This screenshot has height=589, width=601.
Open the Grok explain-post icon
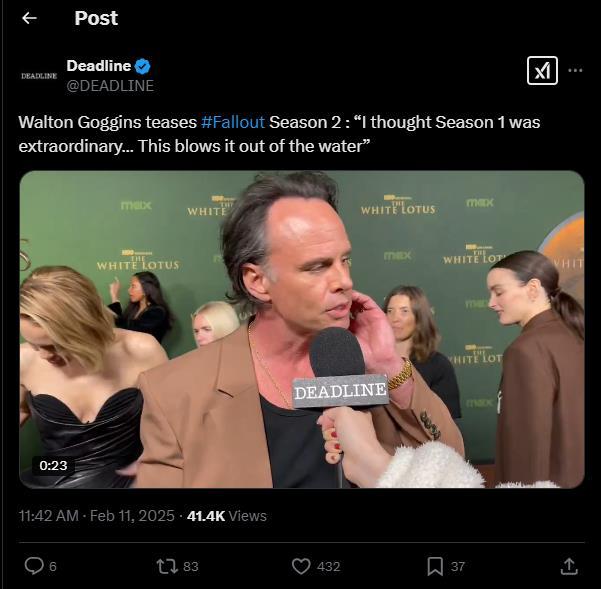[542, 70]
